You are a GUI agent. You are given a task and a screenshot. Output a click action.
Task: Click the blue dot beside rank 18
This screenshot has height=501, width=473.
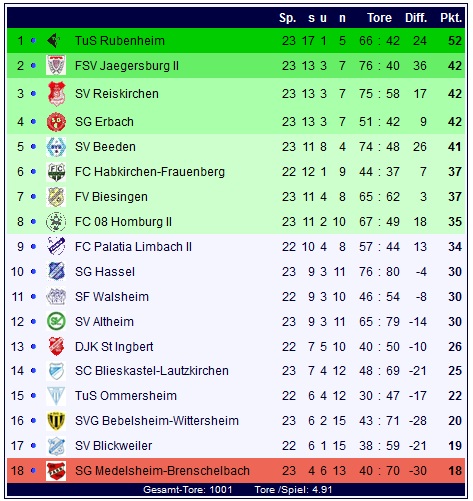point(33,471)
